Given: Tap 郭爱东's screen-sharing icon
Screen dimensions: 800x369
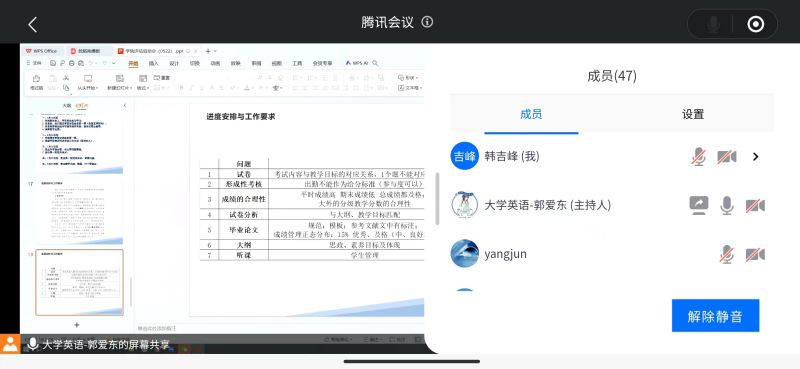Looking at the screenshot, I should coord(698,205).
